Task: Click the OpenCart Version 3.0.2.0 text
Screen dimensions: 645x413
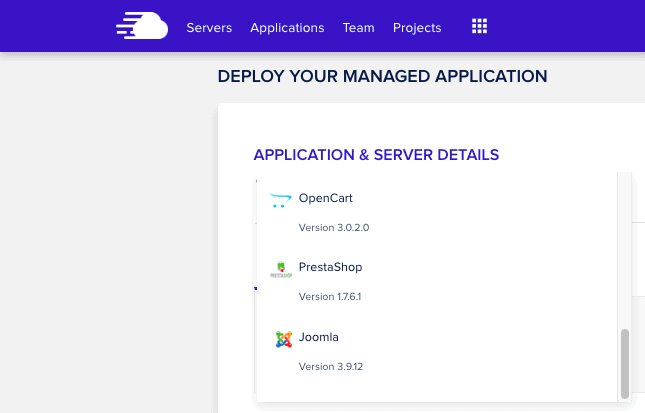Action: tap(334, 227)
